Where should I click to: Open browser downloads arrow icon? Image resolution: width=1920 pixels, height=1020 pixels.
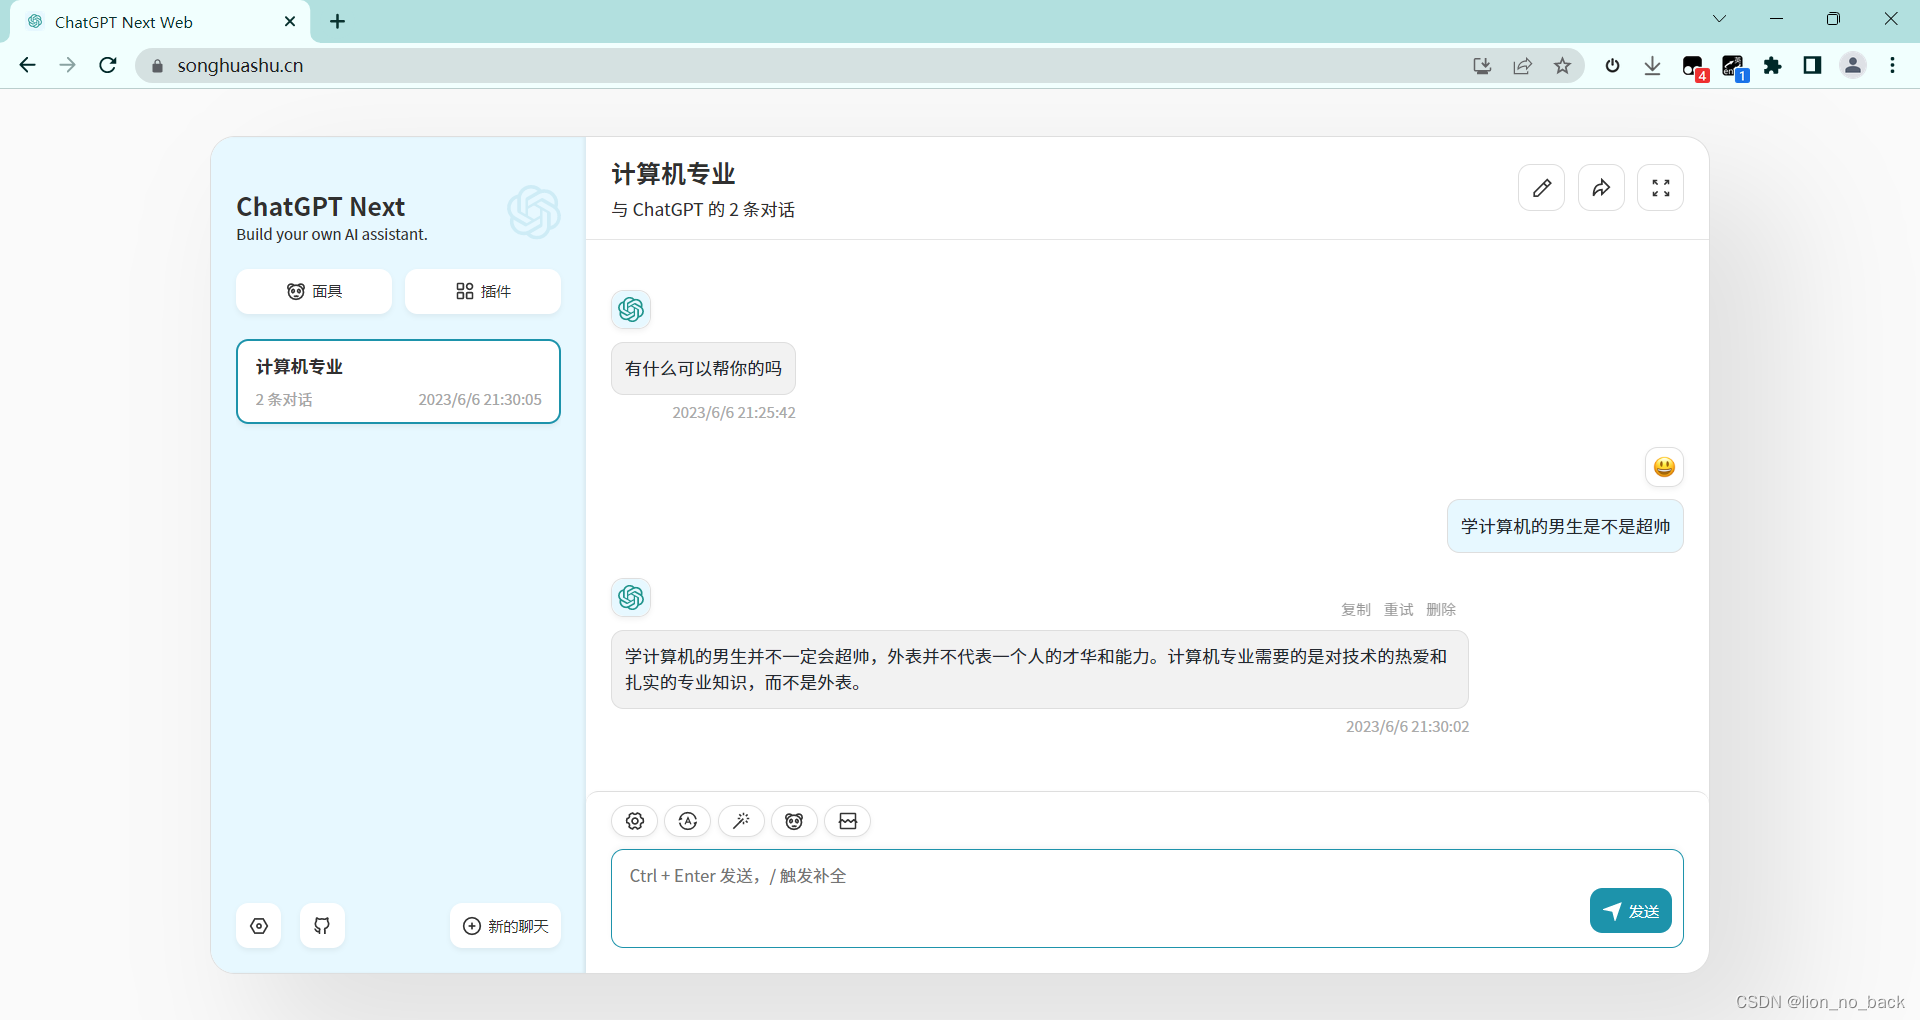coord(1652,66)
